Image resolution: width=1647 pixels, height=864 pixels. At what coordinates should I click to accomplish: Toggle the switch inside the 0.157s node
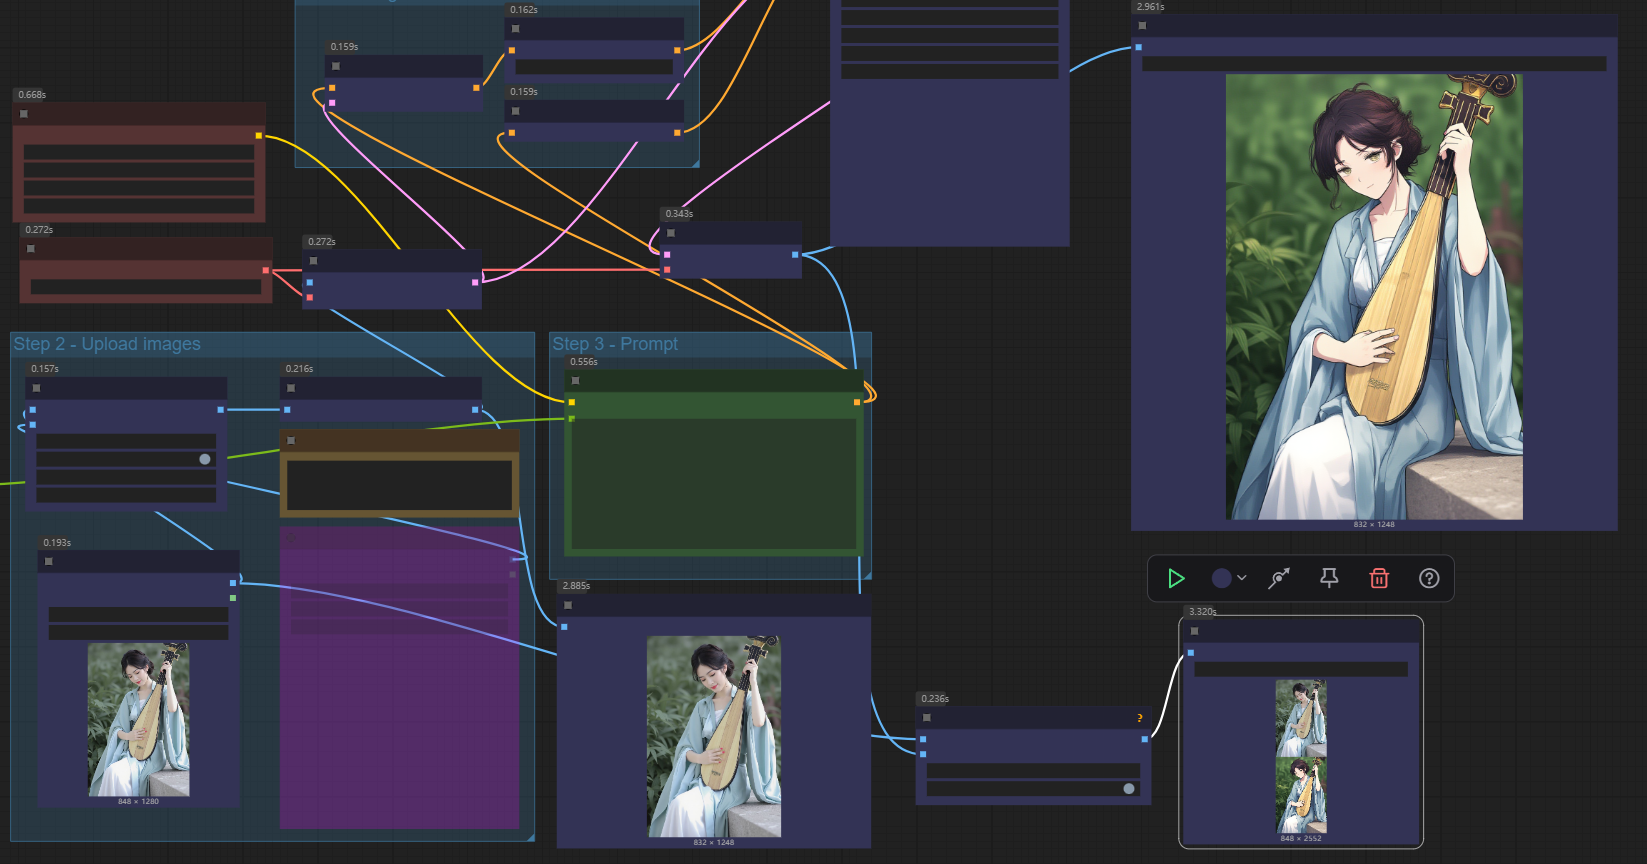coord(204,459)
